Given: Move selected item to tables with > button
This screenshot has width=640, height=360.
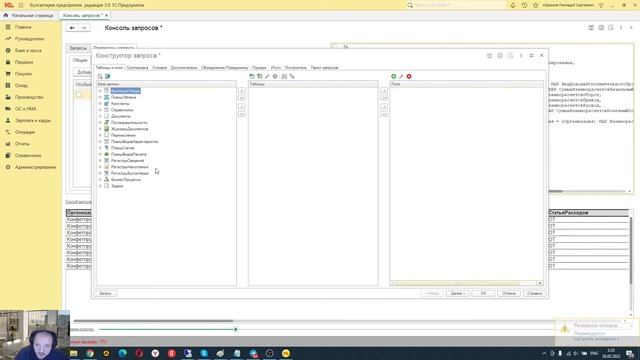Looking at the screenshot, I should tap(242, 90).
